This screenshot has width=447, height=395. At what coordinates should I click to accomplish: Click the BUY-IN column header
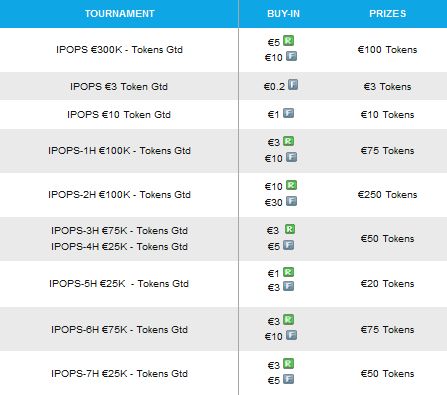tap(283, 14)
